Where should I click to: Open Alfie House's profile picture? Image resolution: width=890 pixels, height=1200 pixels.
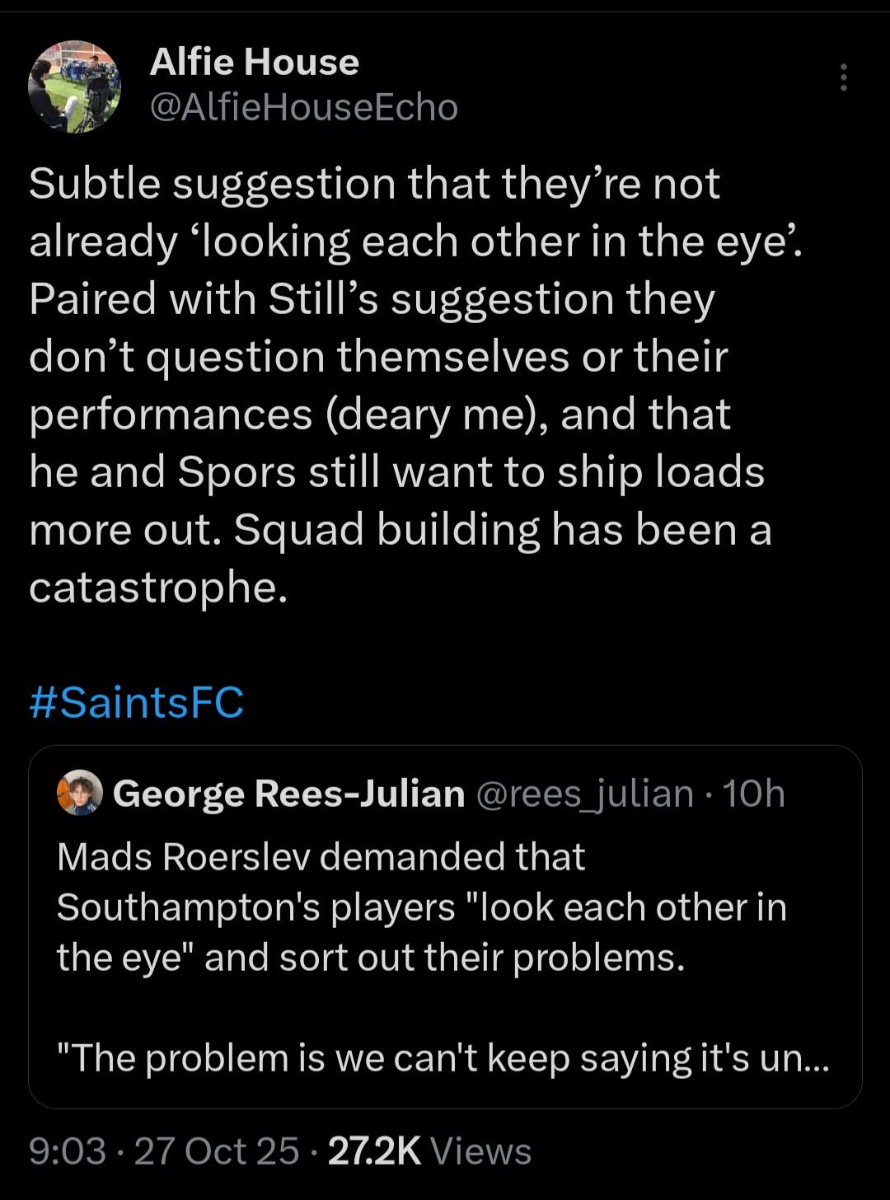click(74, 91)
